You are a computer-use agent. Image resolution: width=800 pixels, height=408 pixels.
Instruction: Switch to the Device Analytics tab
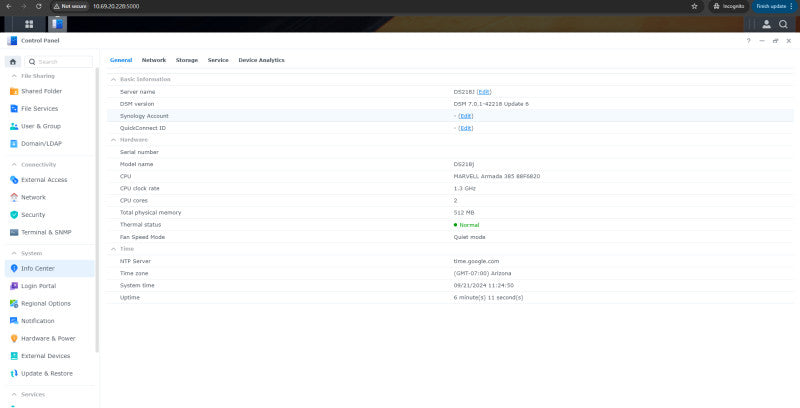[x=261, y=60]
